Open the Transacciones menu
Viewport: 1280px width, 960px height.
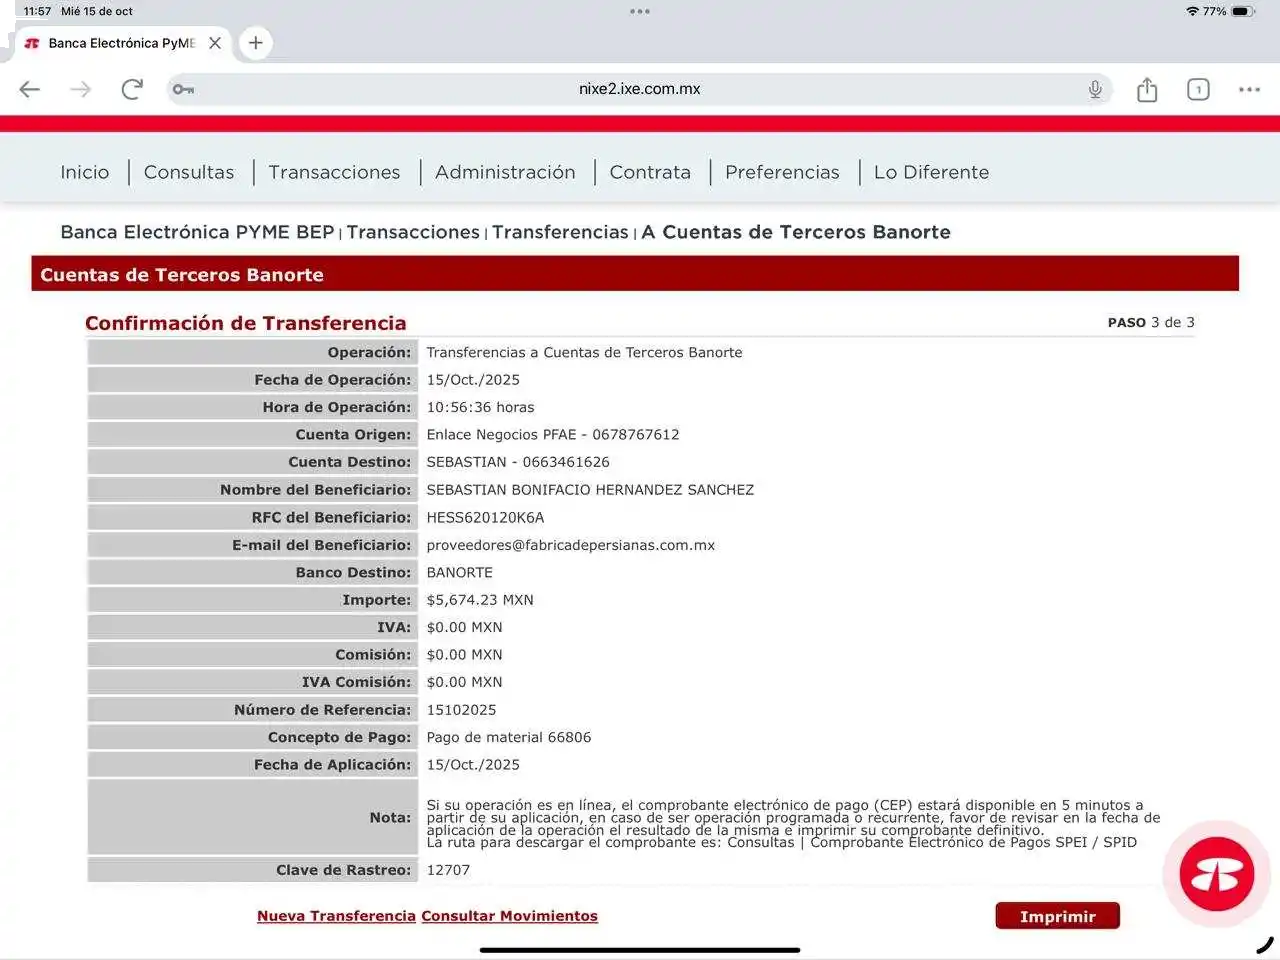pyautogui.click(x=334, y=172)
